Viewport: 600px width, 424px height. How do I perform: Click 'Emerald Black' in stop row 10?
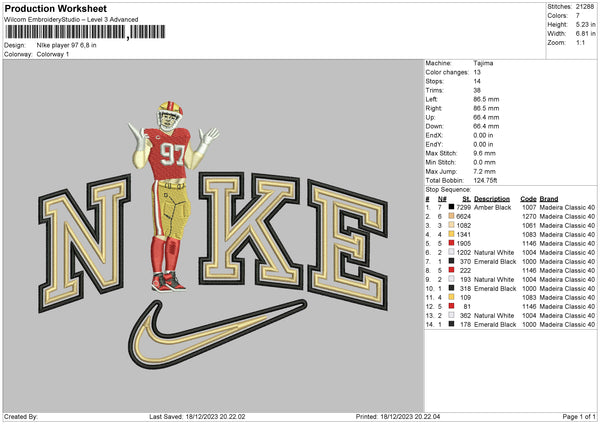pyautogui.click(x=495, y=288)
